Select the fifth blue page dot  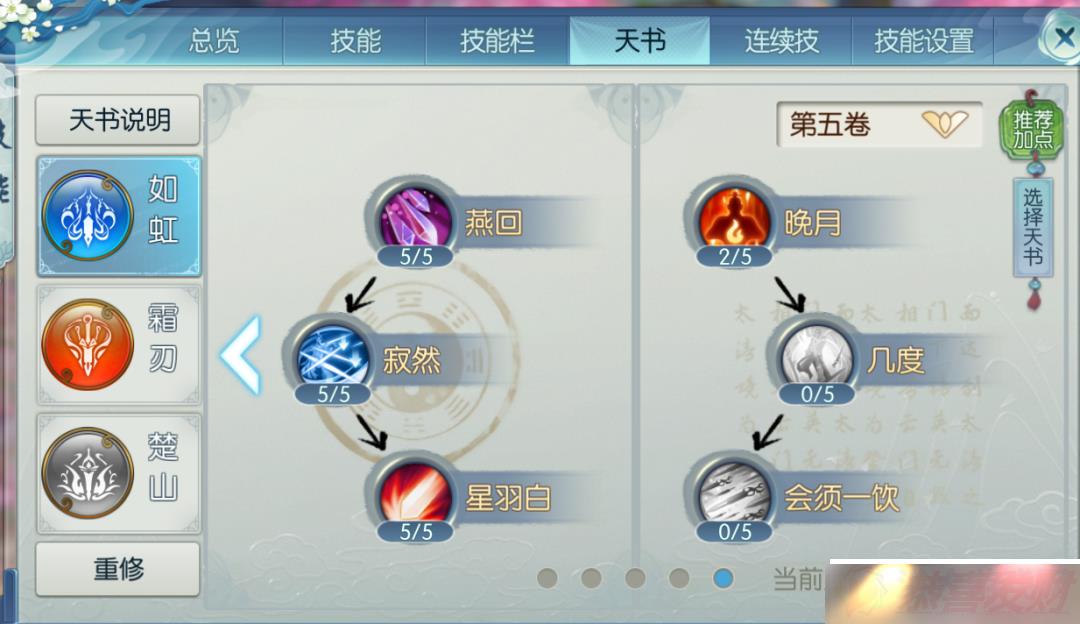click(723, 577)
